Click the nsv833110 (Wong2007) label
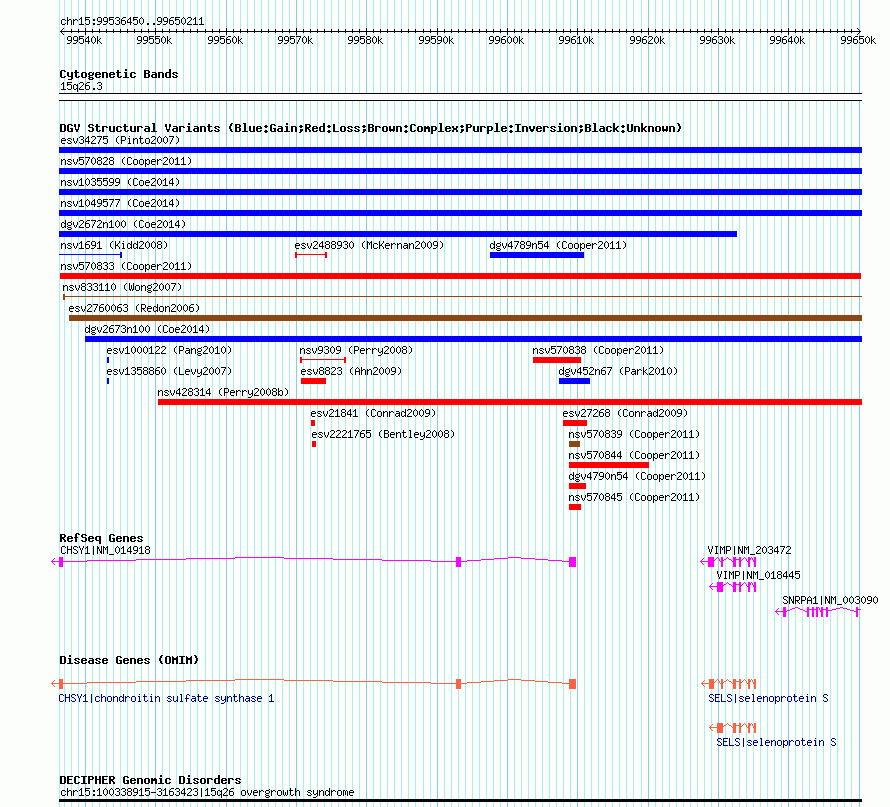This screenshot has width=890, height=807. tap(122, 287)
